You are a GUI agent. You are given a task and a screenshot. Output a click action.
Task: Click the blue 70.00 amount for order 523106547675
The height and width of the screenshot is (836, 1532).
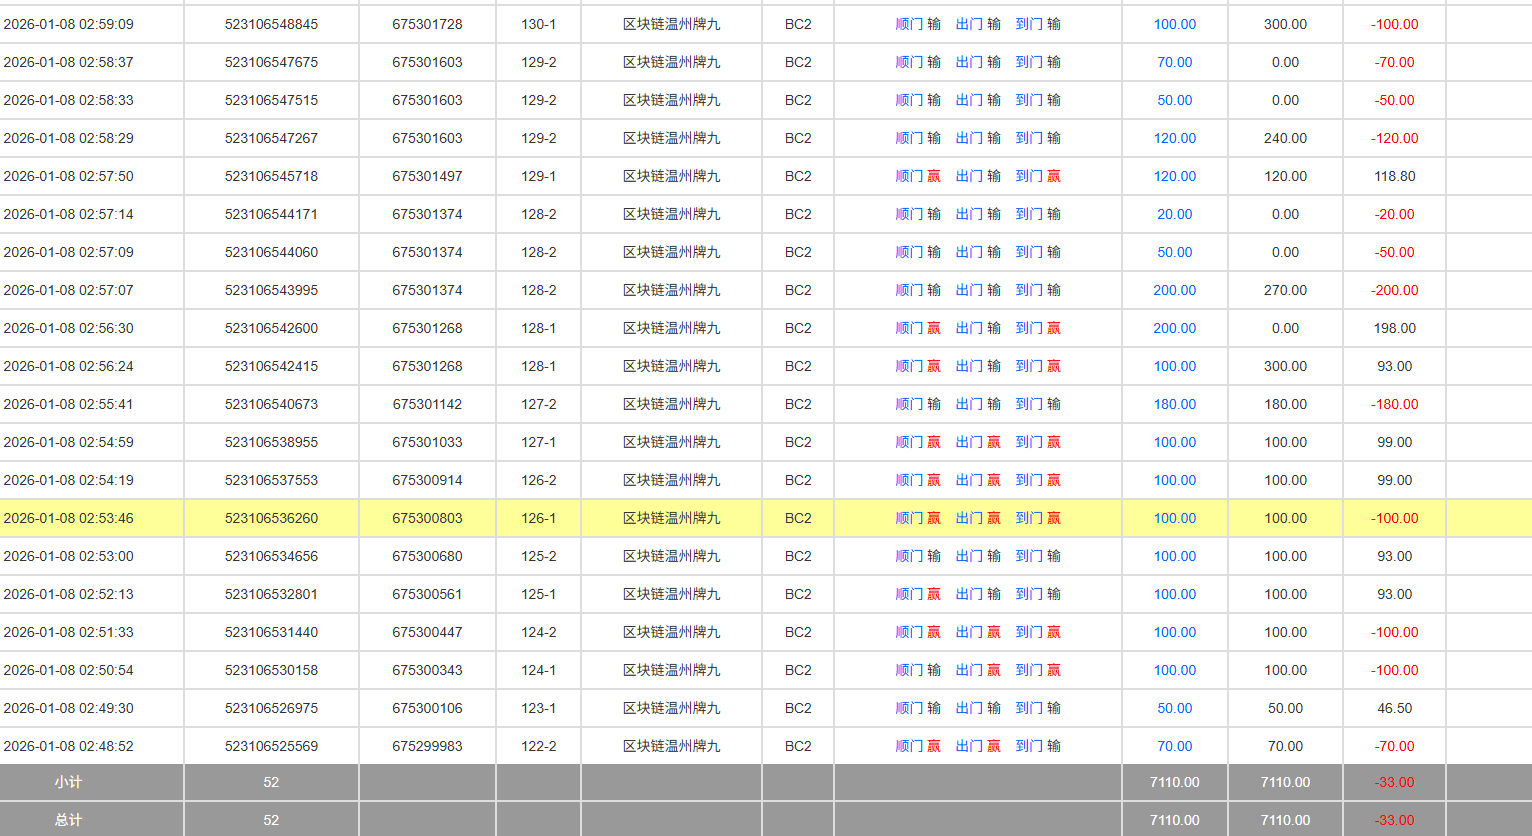click(x=1174, y=62)
